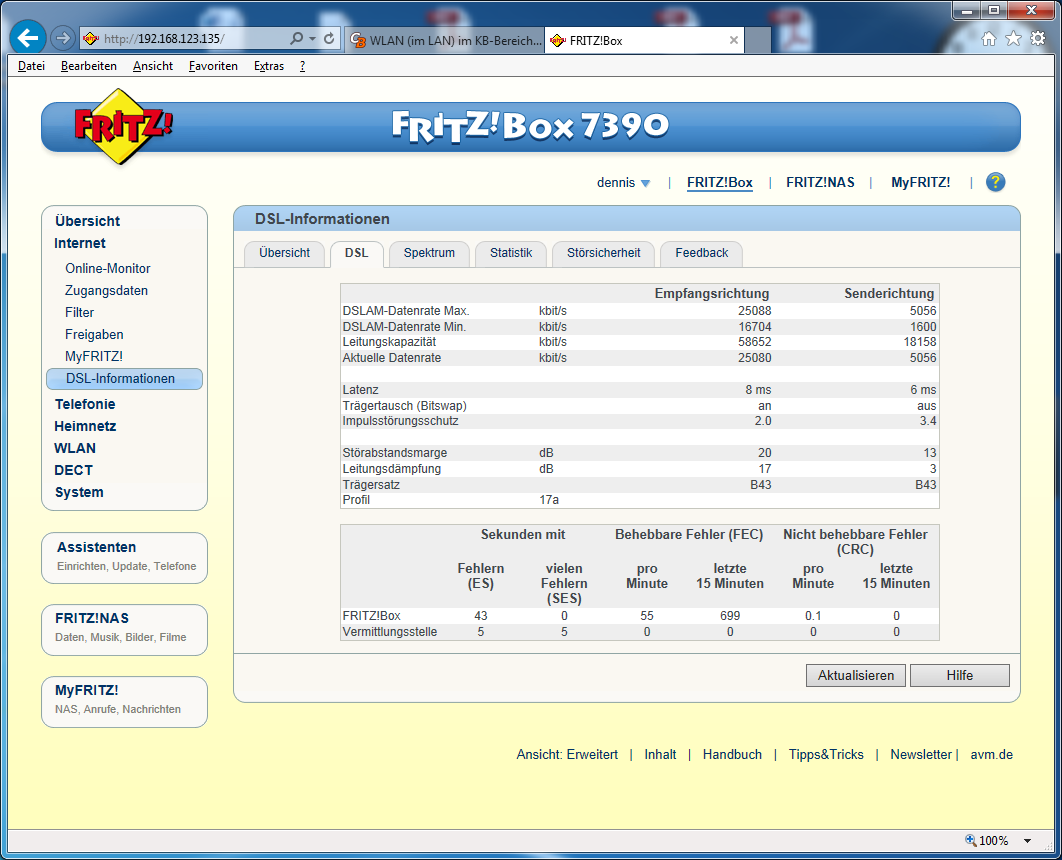
Task: Expand Heimnetz in the sidebar
Action: coord(85,426)
